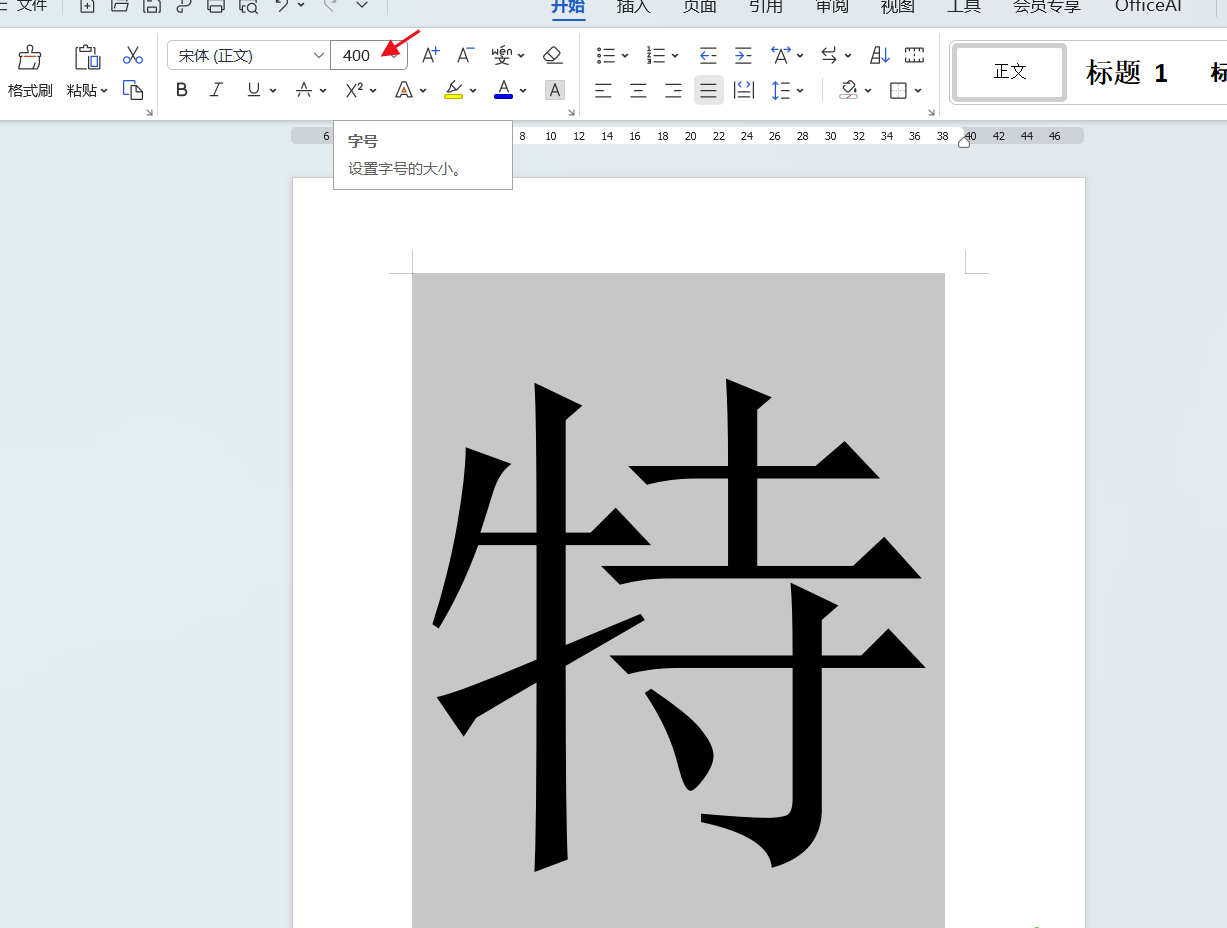Toggle Justify alignment
The width and height of the screenshot is (1227, 928).
[x=708, y=91]
